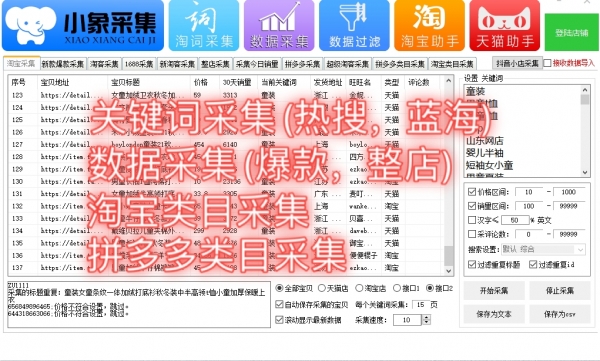600x361 pixels.
Task: Click the 采集速度 value field
Action: (408, 320)
